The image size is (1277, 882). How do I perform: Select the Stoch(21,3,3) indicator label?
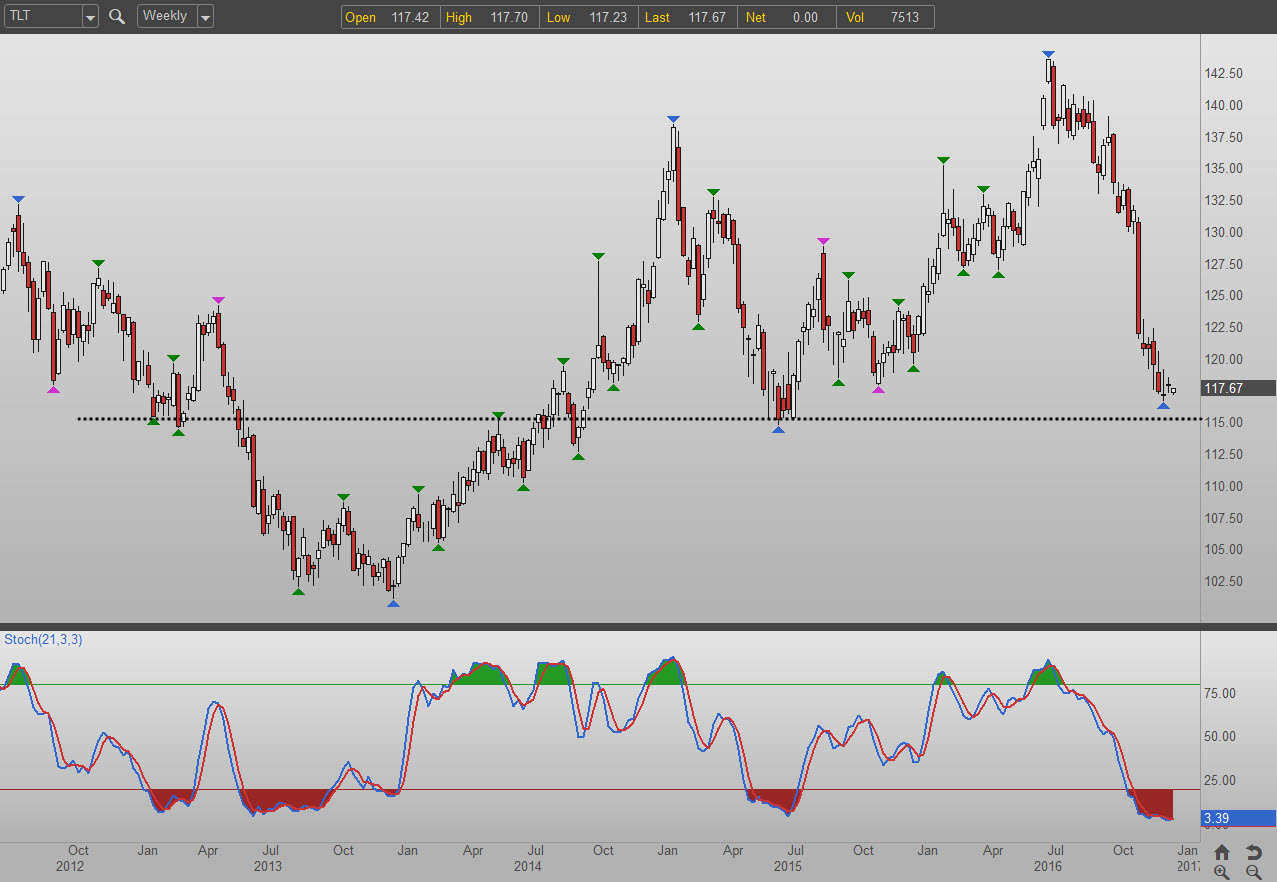[x=44, y=639]
